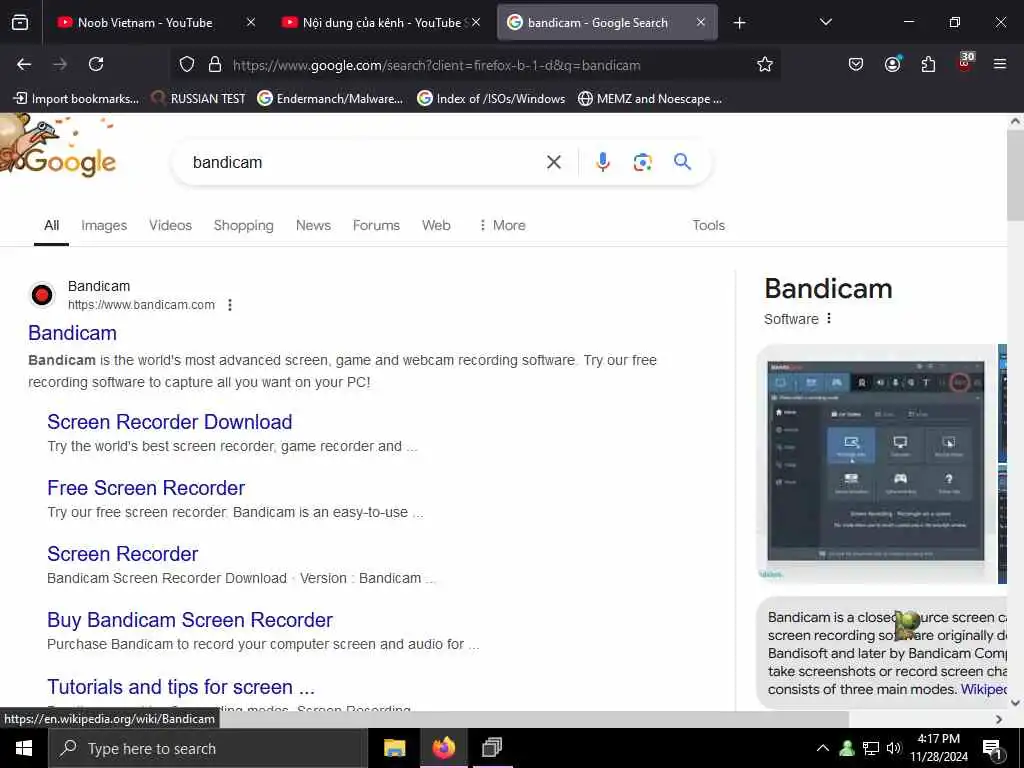Select the Web search tab

click(436, 225)
